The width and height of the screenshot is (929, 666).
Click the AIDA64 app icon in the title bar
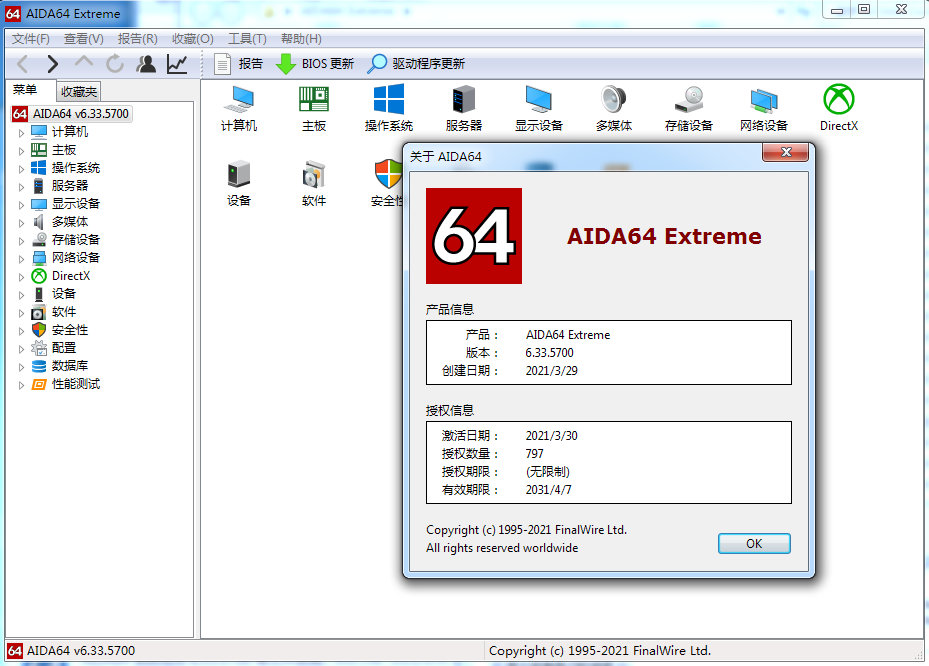click(13, 14)
